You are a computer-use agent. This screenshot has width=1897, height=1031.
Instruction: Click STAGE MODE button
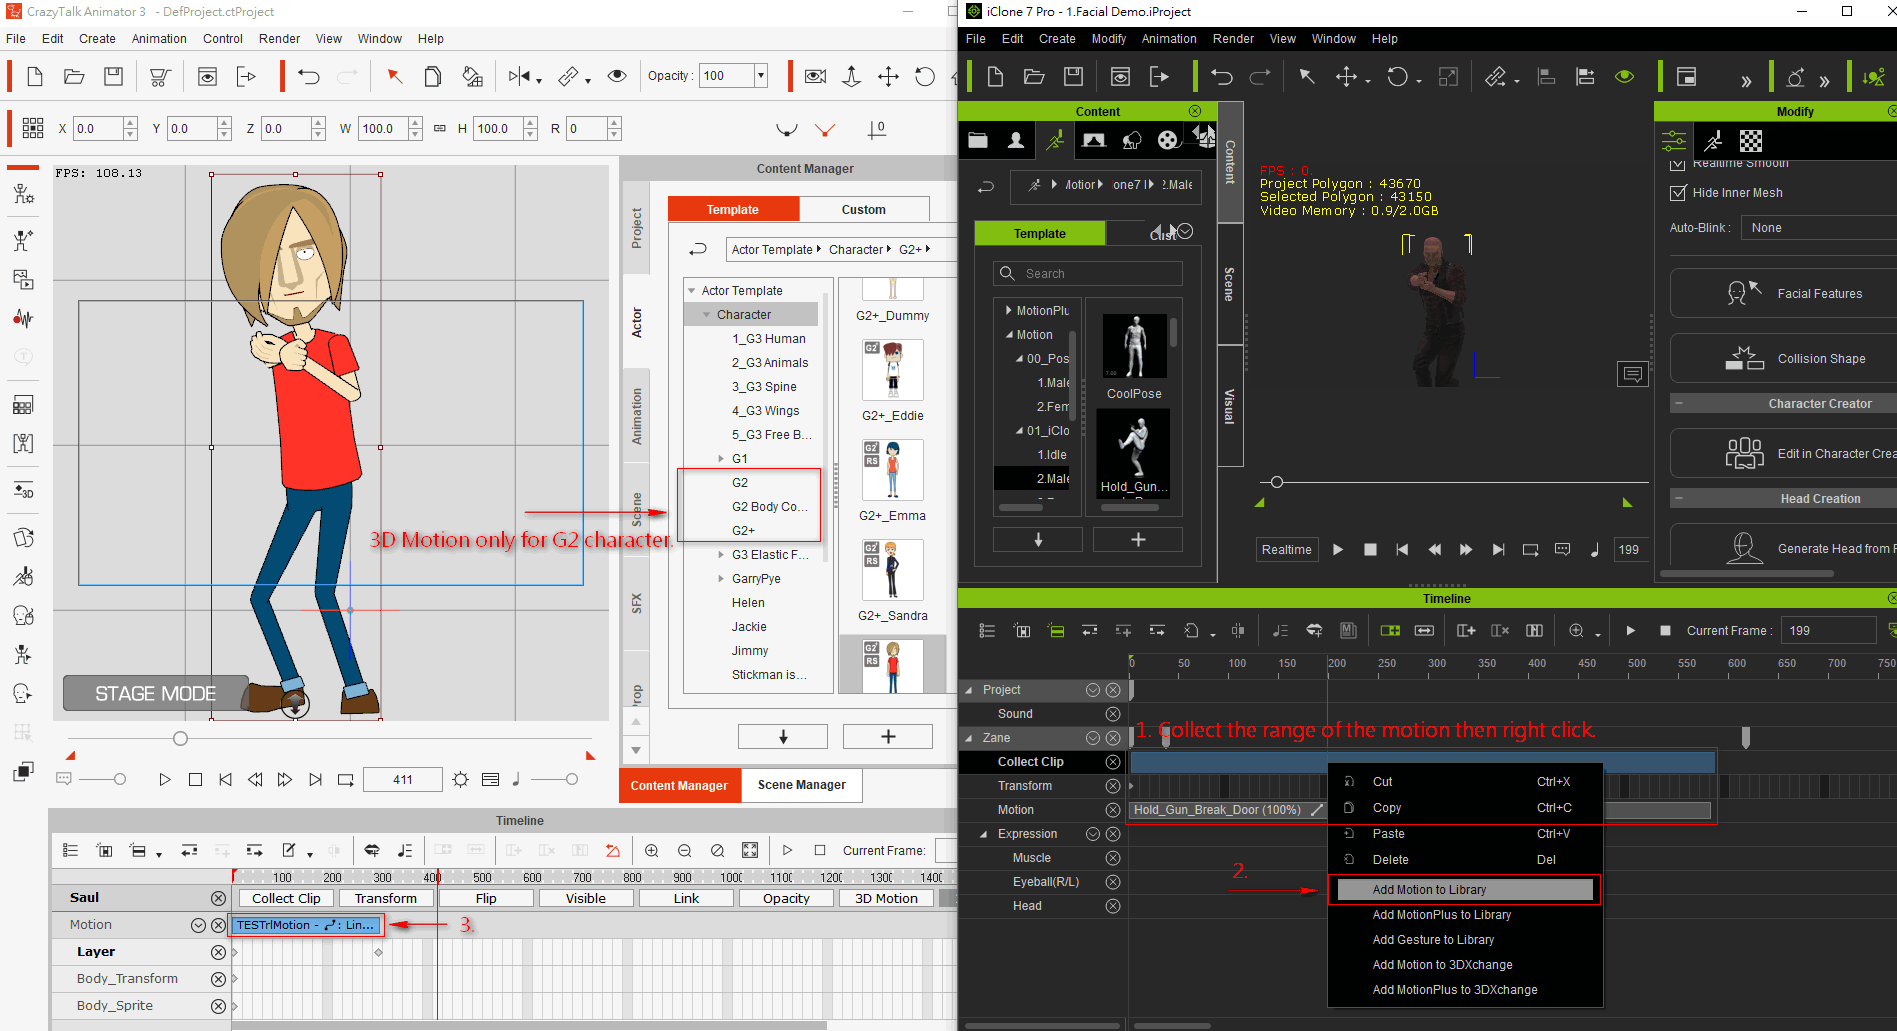(x=155, y=693)
